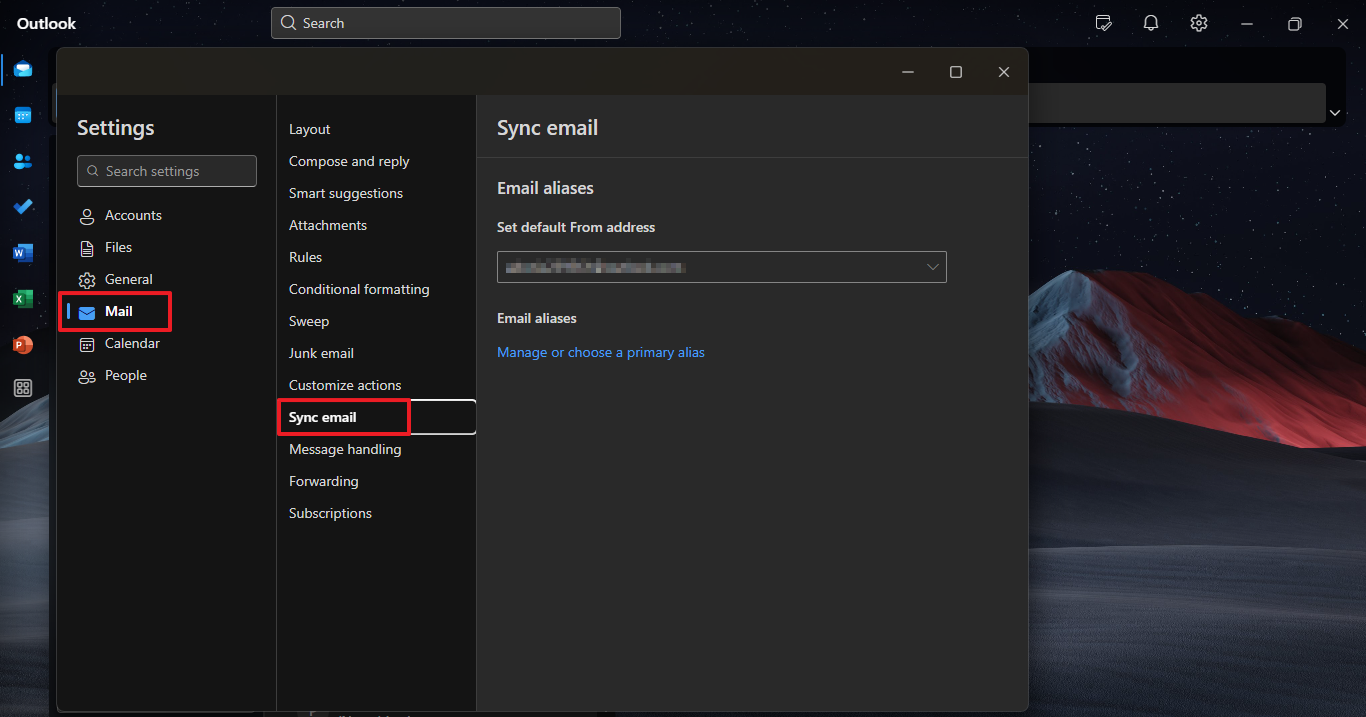Viewport: 1366px width, 717px height.
Task: Open the notifications bell
Action: 1150,22
